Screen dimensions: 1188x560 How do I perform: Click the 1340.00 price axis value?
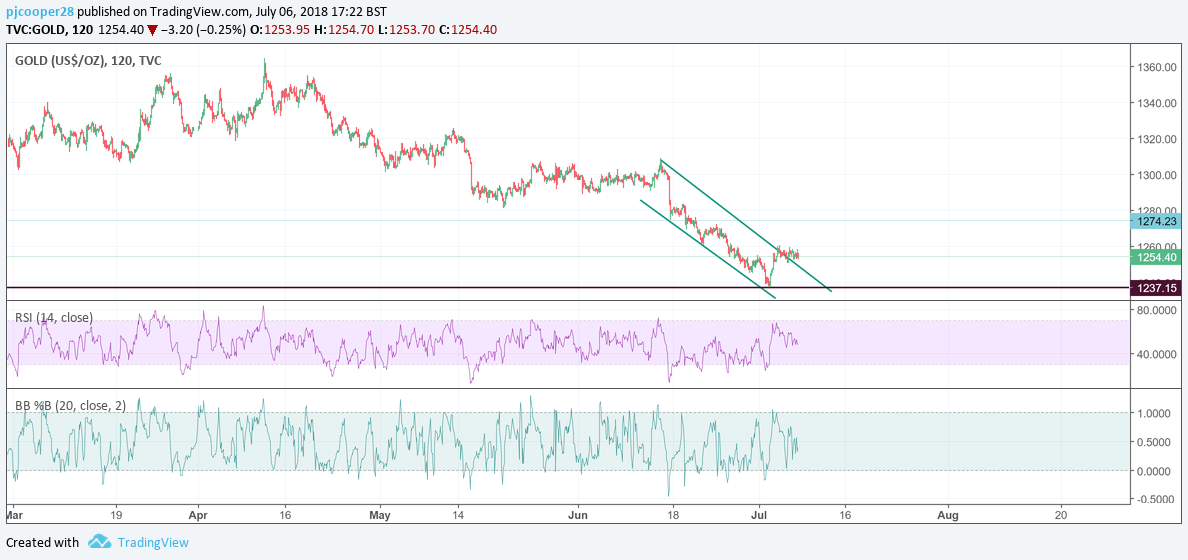click(1156, 103)
